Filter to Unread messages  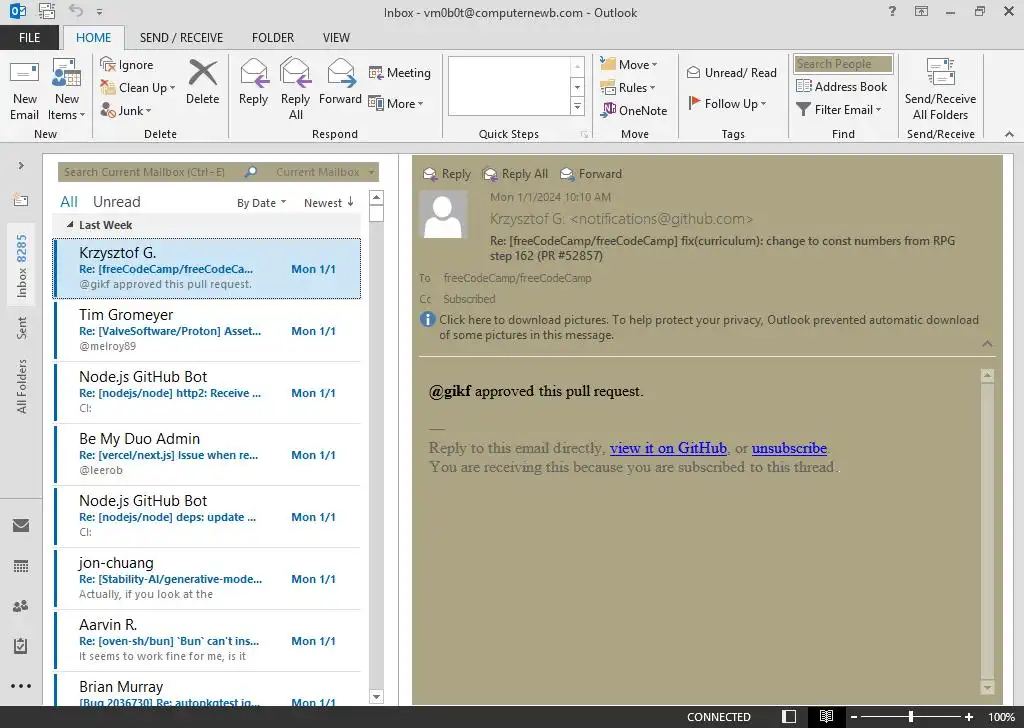coord(116,202)
